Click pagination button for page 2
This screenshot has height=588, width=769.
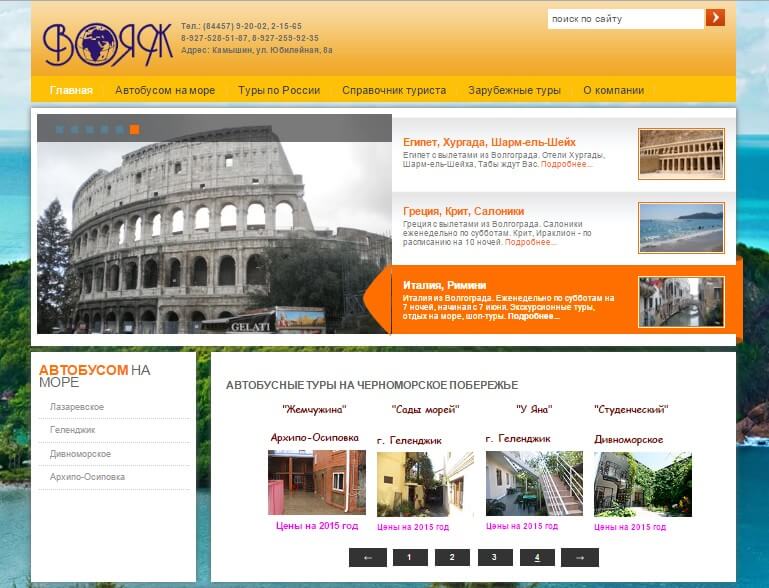click(x=452, y=558)
